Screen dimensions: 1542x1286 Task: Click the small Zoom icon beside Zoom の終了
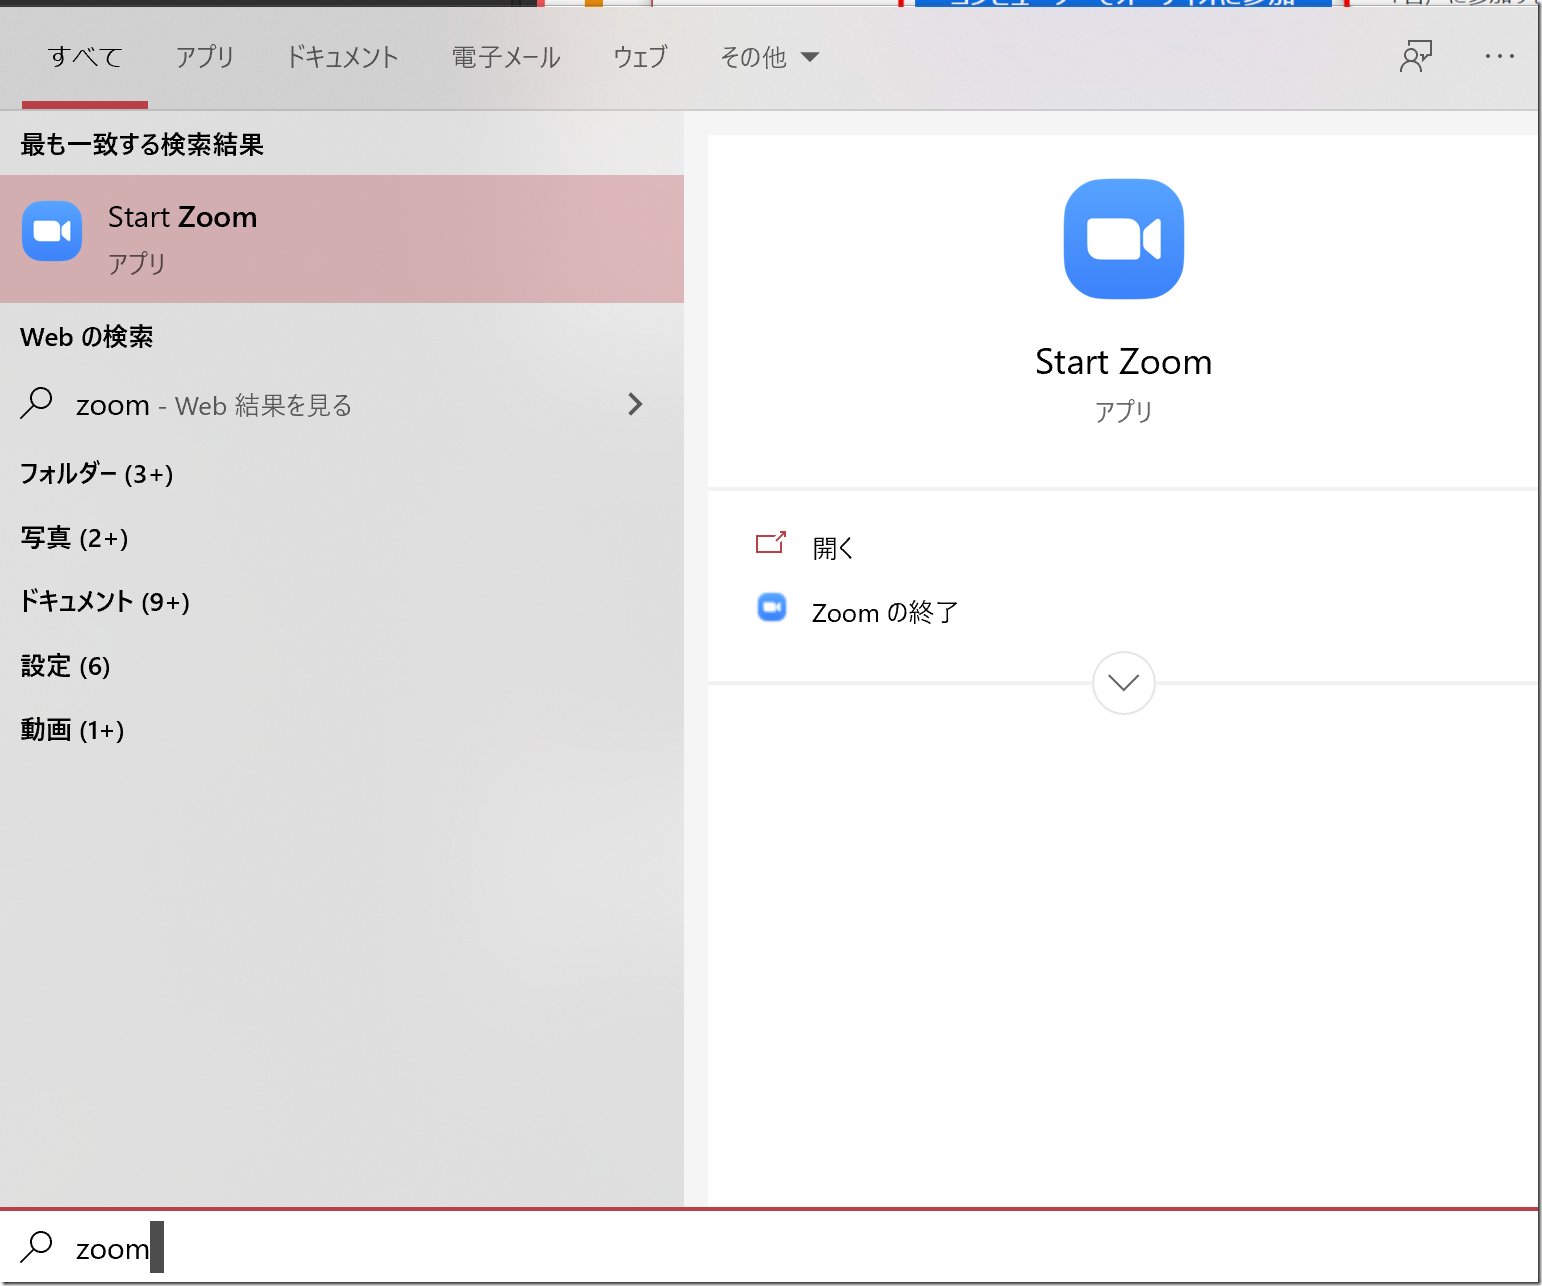[772, 608]
